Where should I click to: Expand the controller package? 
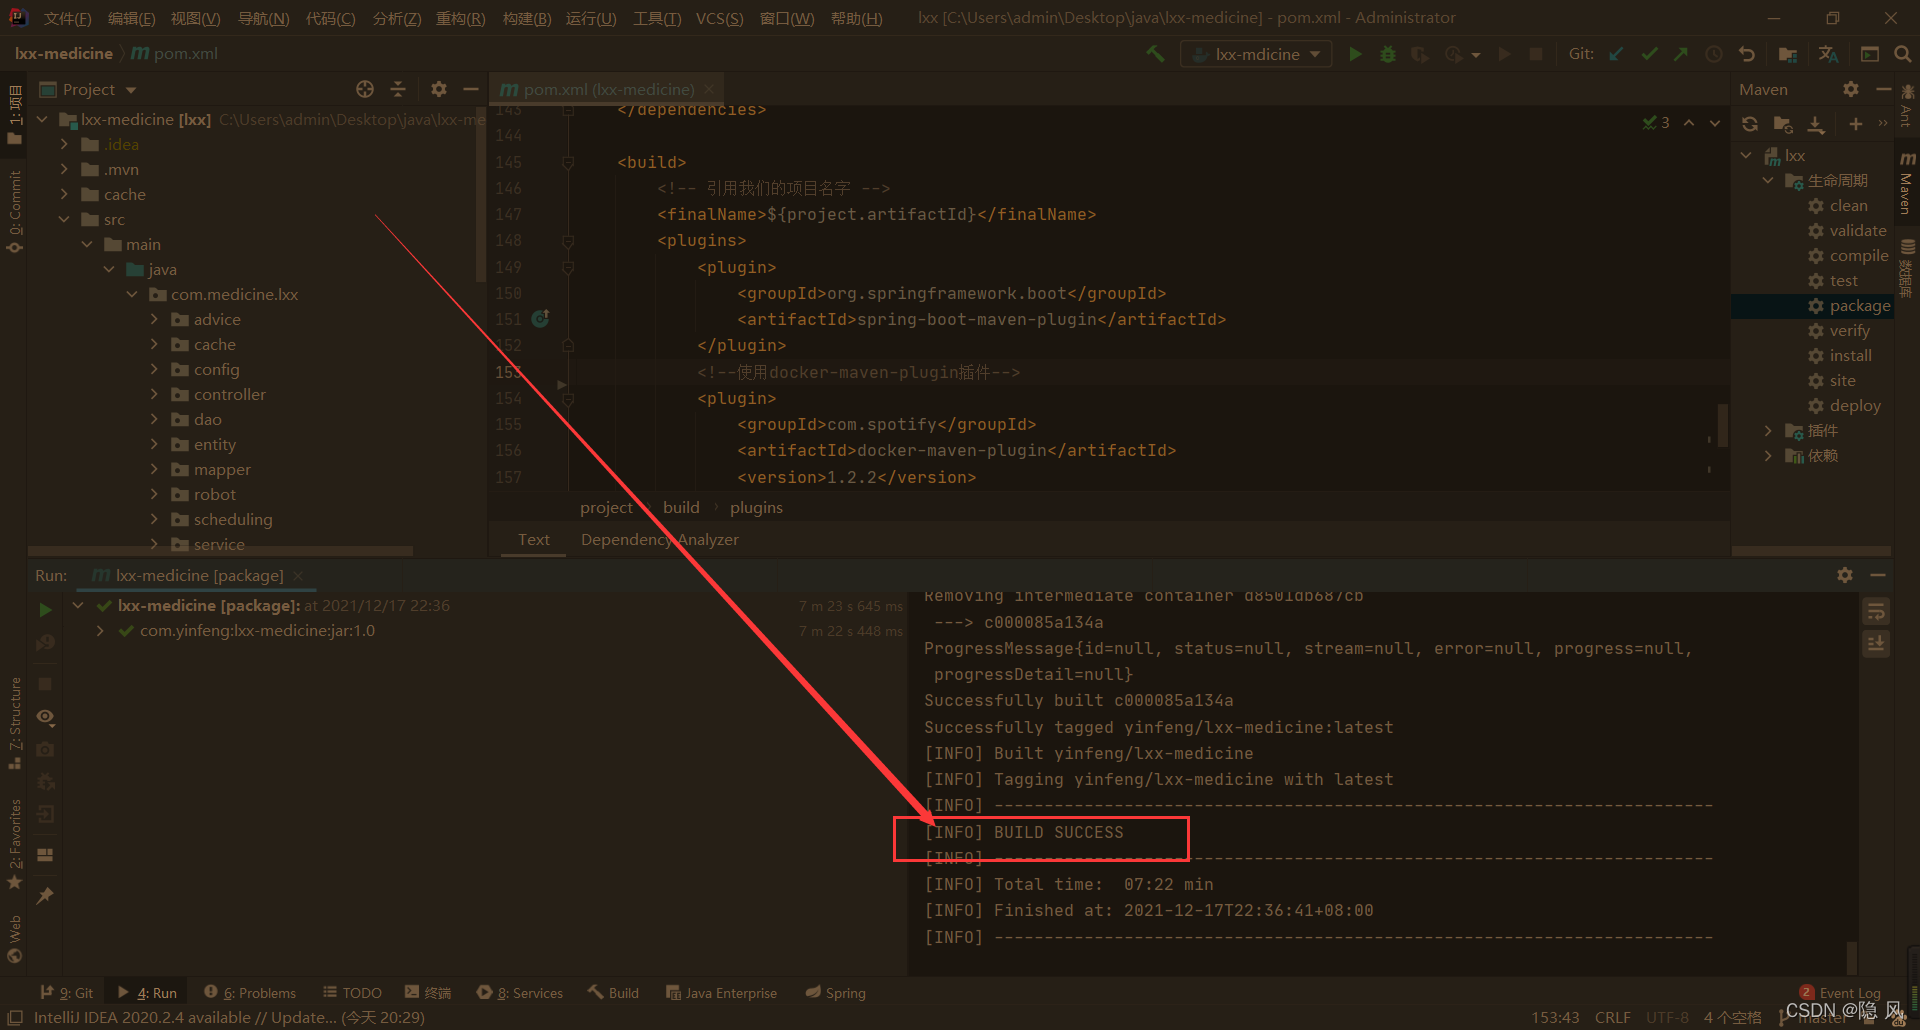[154, 394]
